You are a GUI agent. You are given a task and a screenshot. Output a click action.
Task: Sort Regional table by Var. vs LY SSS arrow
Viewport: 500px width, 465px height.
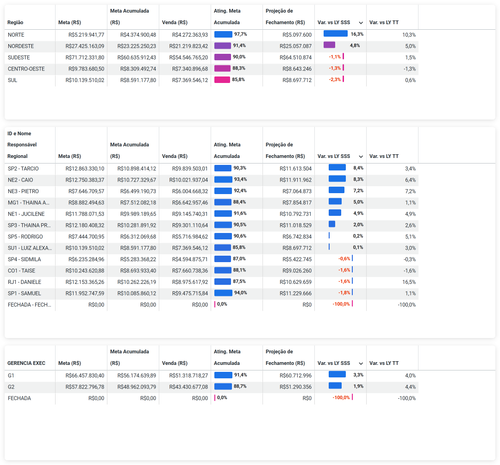361,156
